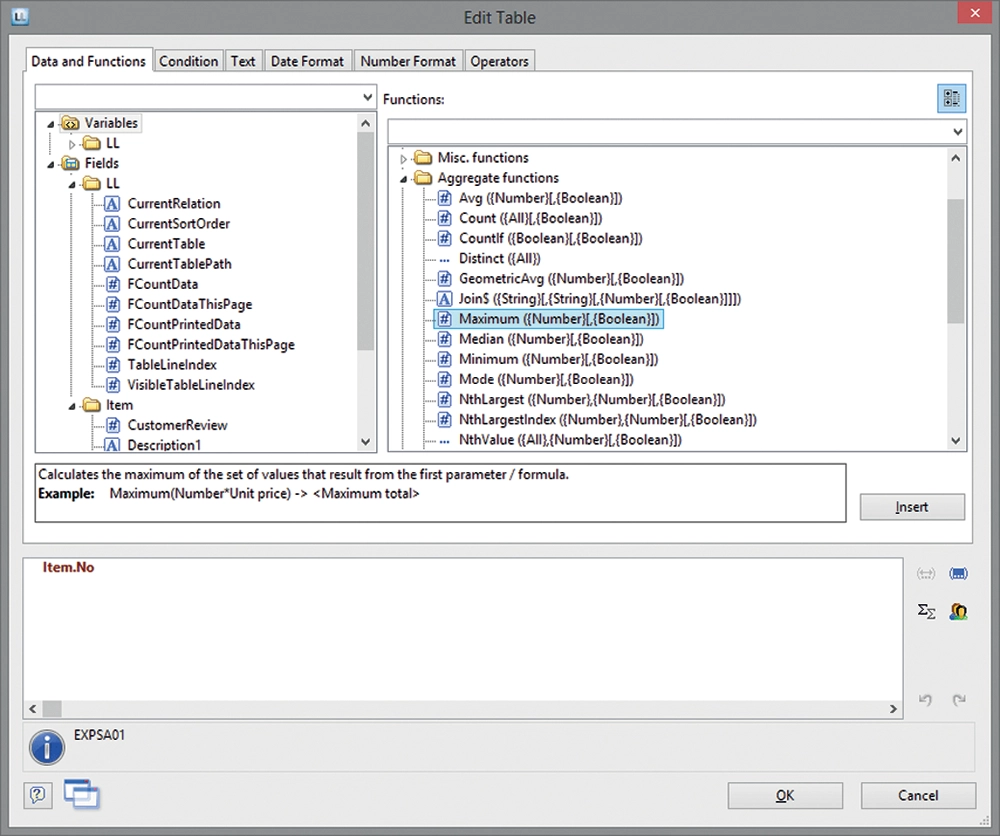Click the scroll-down arrow of the functions list

click(956, 441)
